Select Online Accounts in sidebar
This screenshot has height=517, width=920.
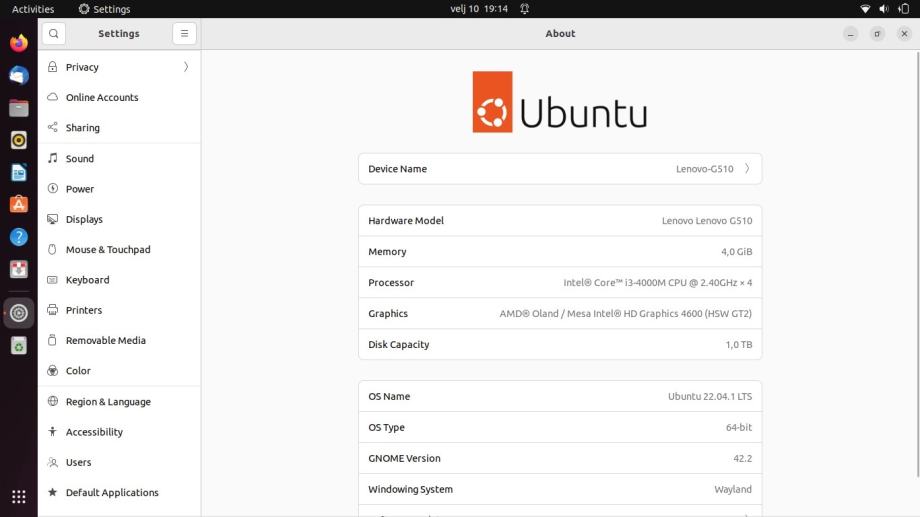tap(102, 97)
